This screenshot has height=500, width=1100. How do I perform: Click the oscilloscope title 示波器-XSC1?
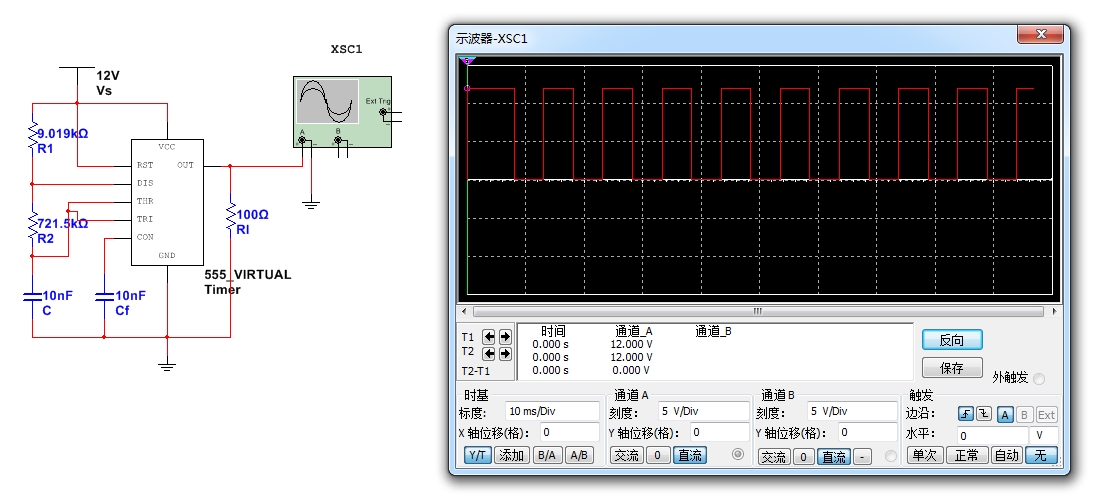point(491,39)
